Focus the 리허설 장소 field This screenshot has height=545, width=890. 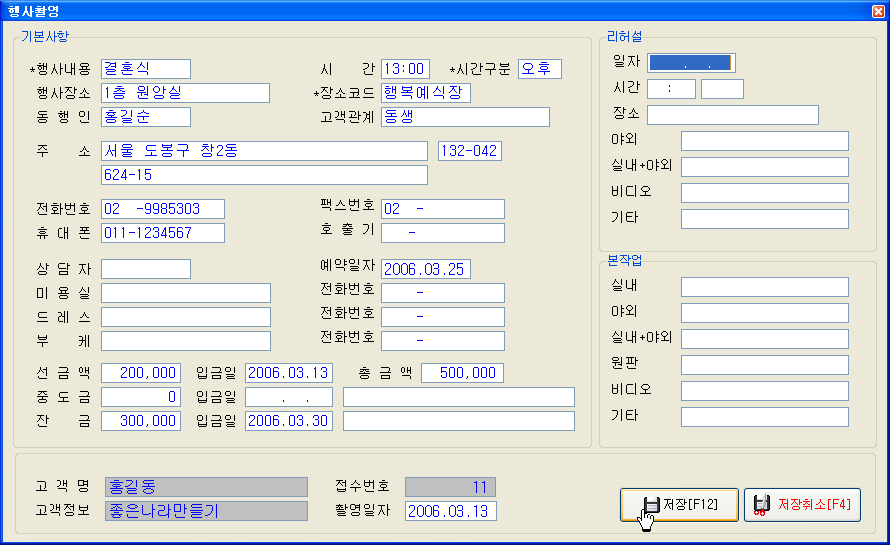tap(733, 115)
